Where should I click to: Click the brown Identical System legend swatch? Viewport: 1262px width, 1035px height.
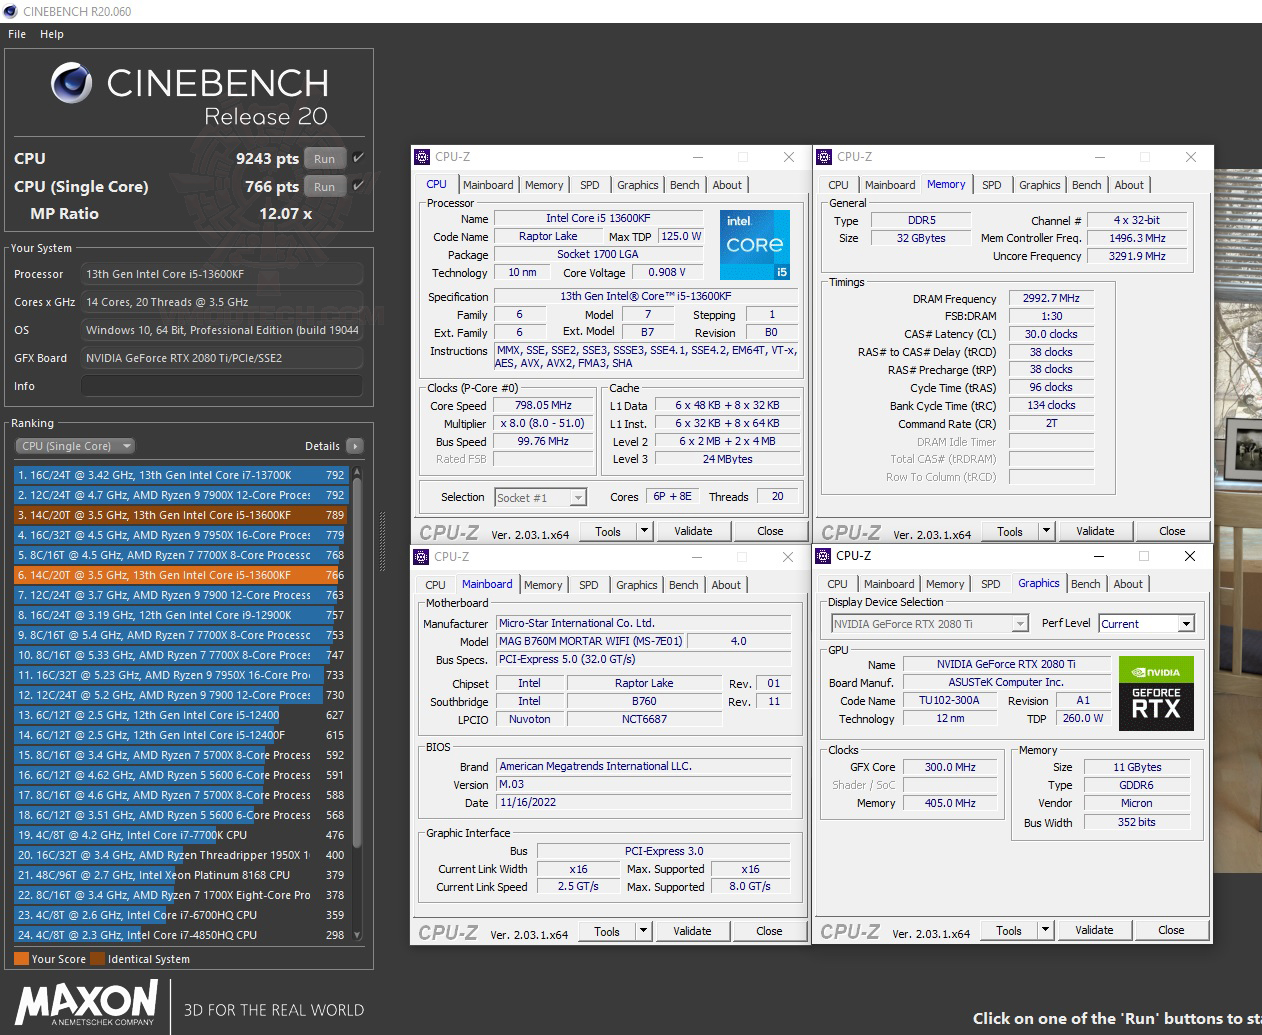[97, 958]
